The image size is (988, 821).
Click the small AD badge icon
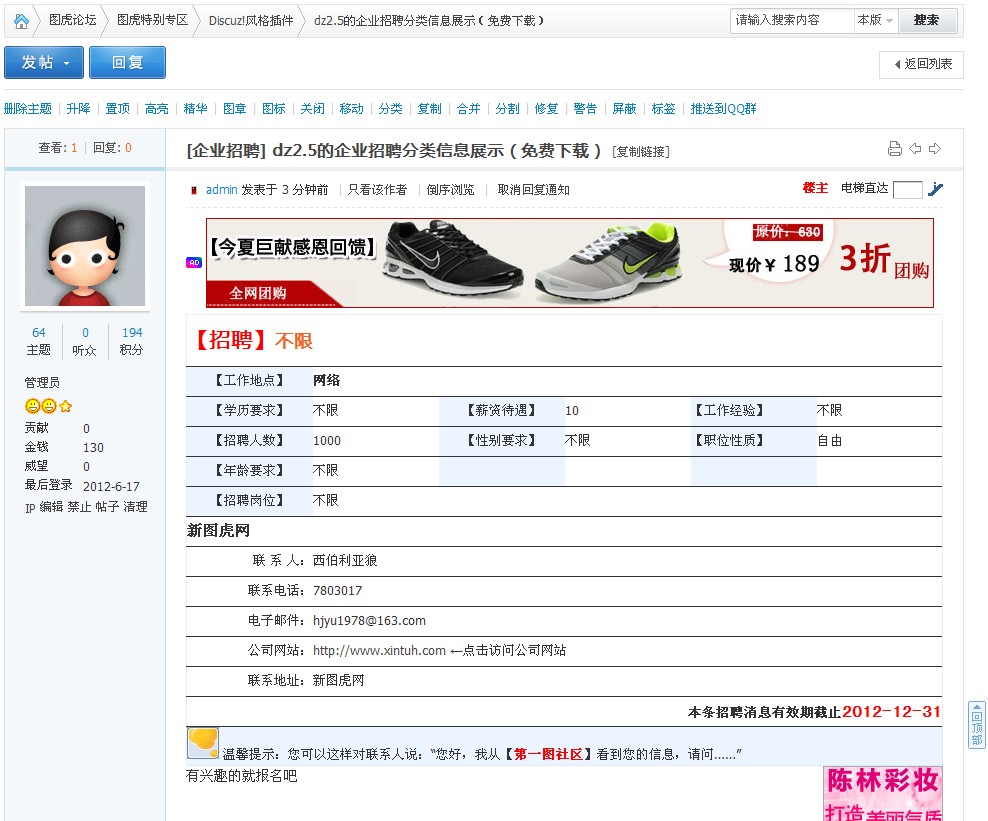194,263
